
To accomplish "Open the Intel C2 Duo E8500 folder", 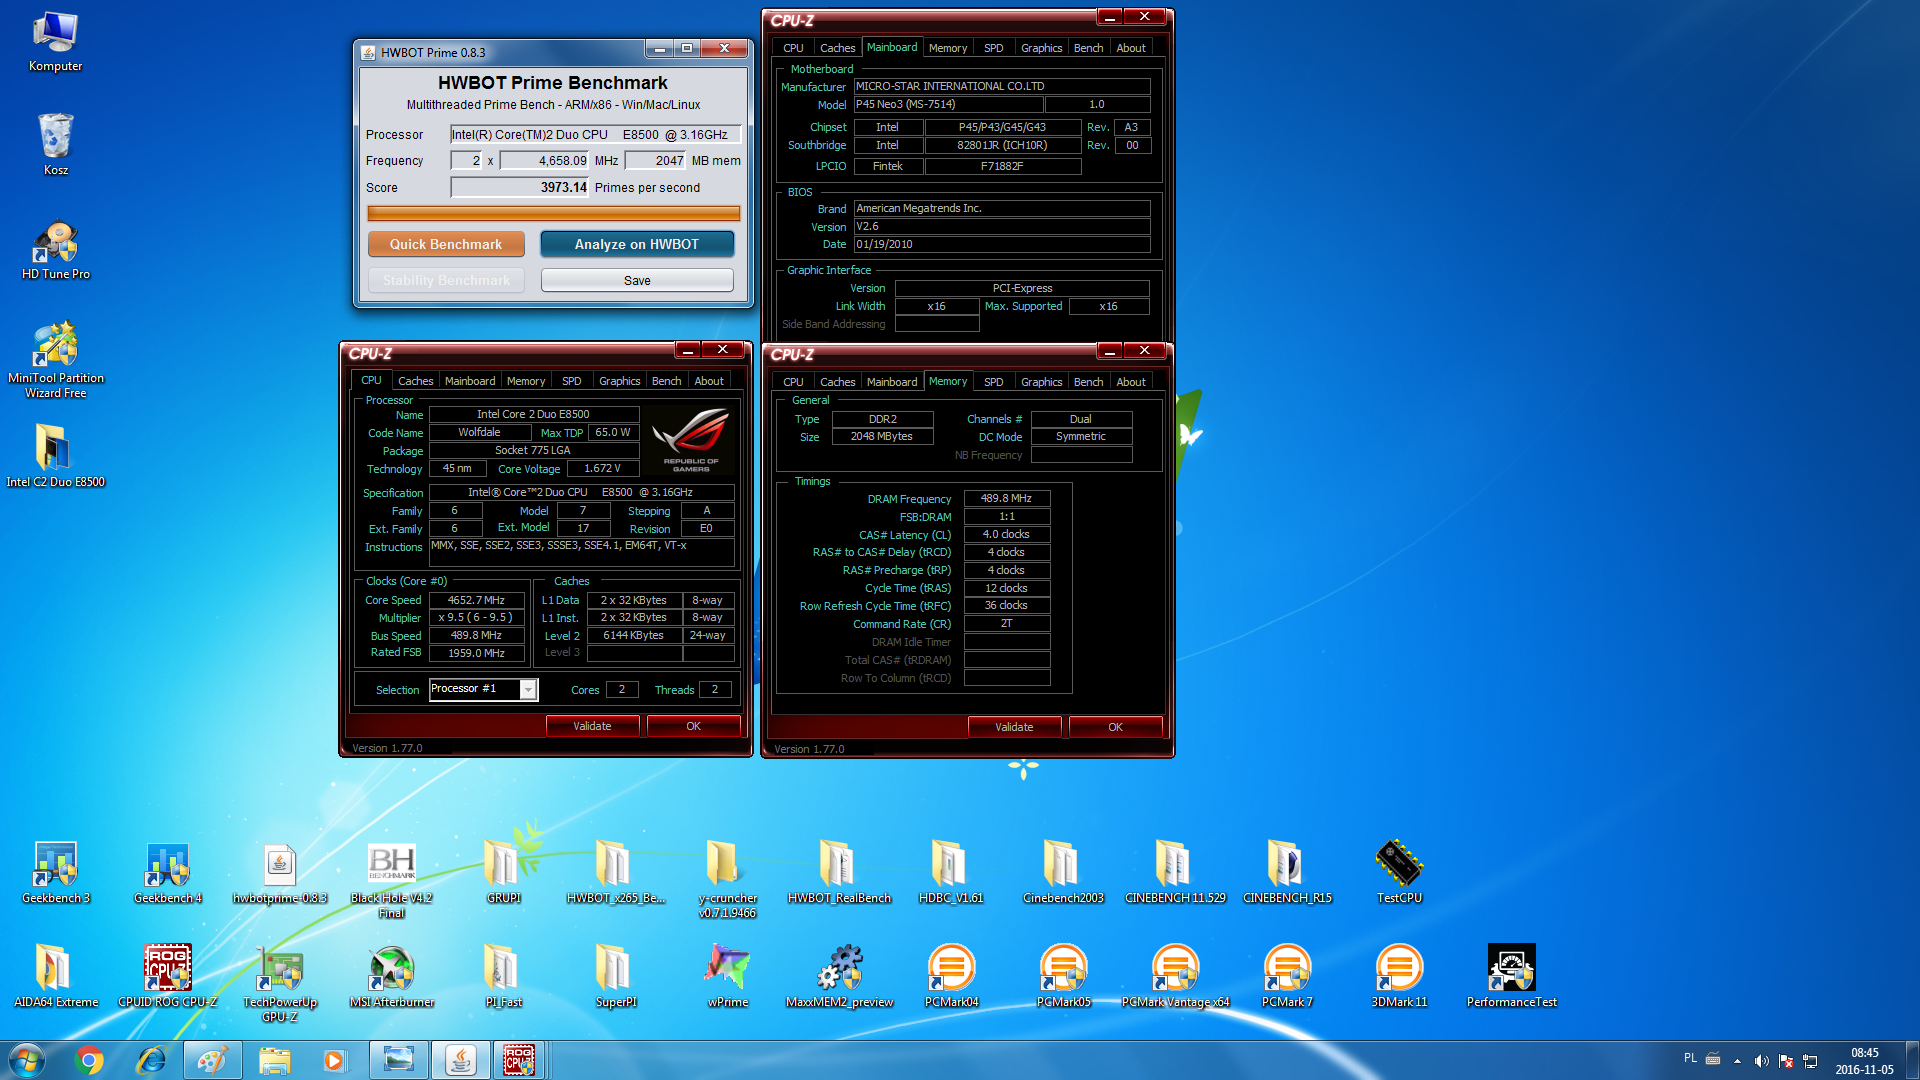I will click(x=56, y=457).
